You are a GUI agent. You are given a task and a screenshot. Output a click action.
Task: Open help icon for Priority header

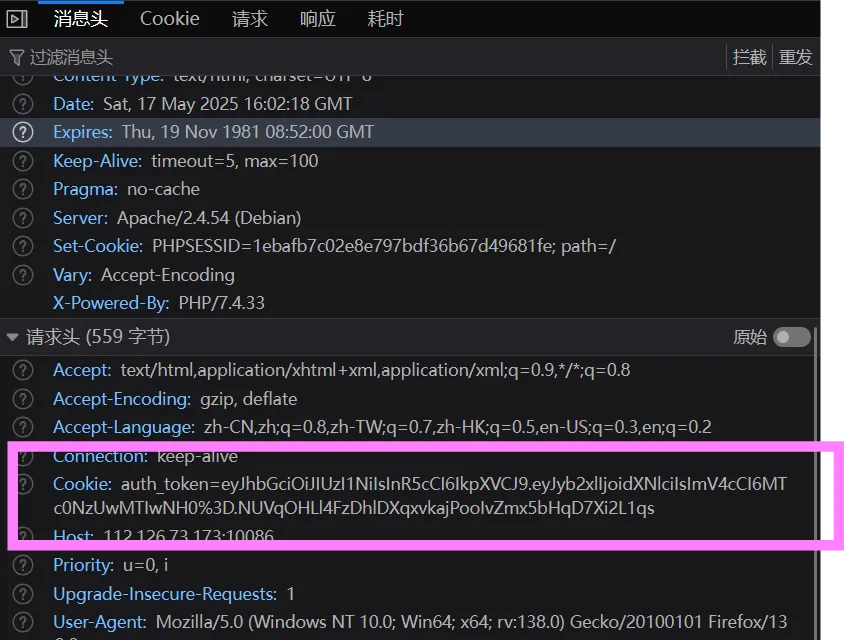point(23,565)
